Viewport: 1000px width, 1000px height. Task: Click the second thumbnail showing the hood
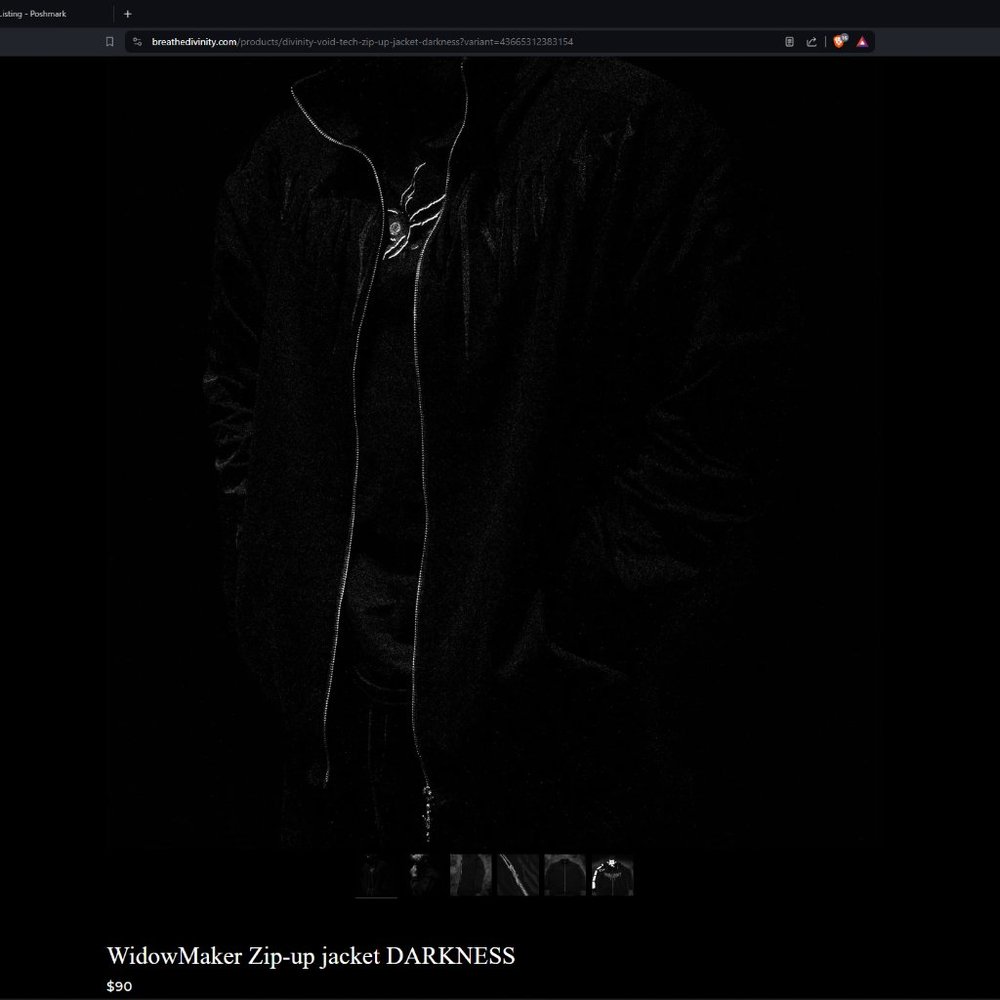tap(423, 873)
